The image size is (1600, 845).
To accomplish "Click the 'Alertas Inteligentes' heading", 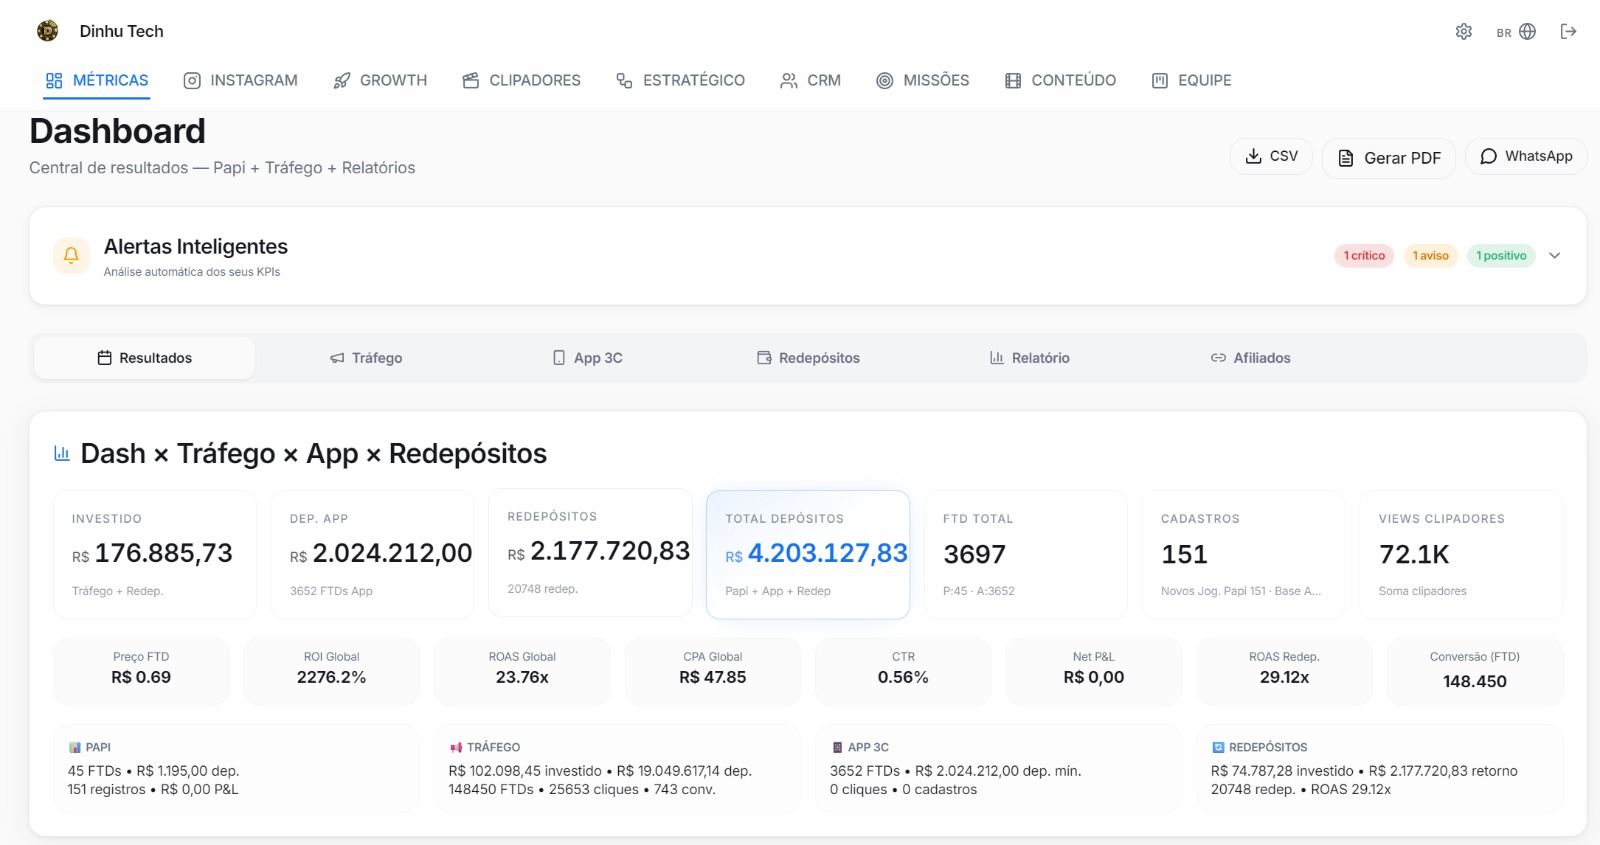I will 196,247.
